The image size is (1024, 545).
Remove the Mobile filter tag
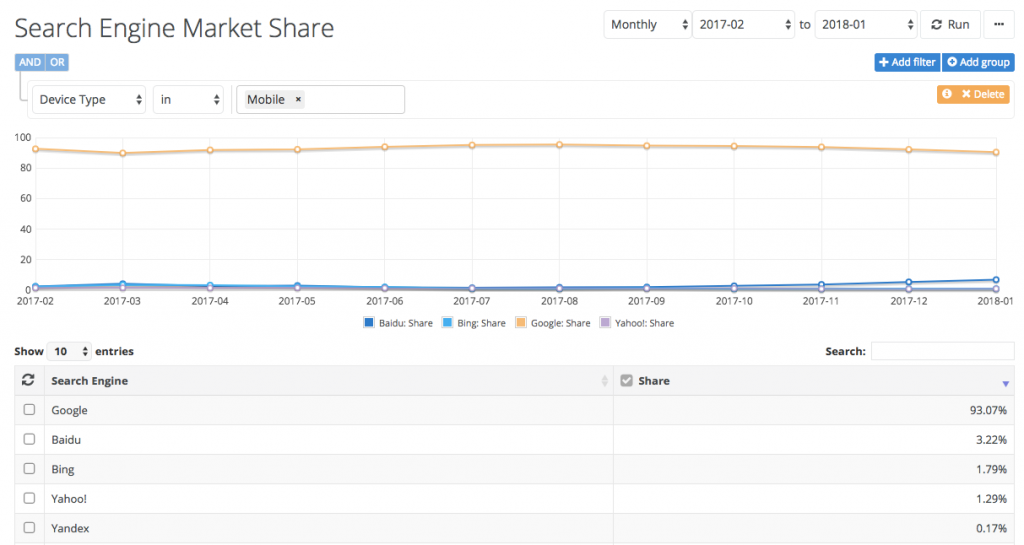(298, 100)
